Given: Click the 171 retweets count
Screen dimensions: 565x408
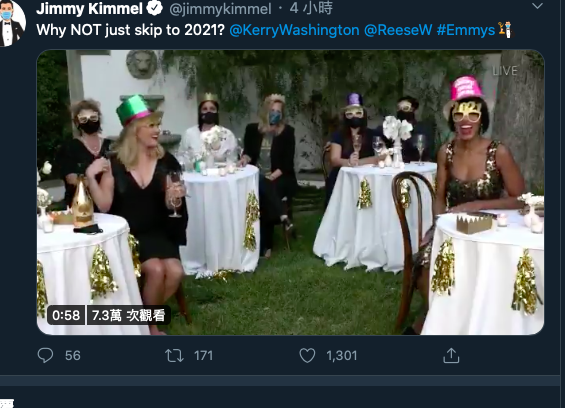Looking at the screenshot, I should (204, 356).
